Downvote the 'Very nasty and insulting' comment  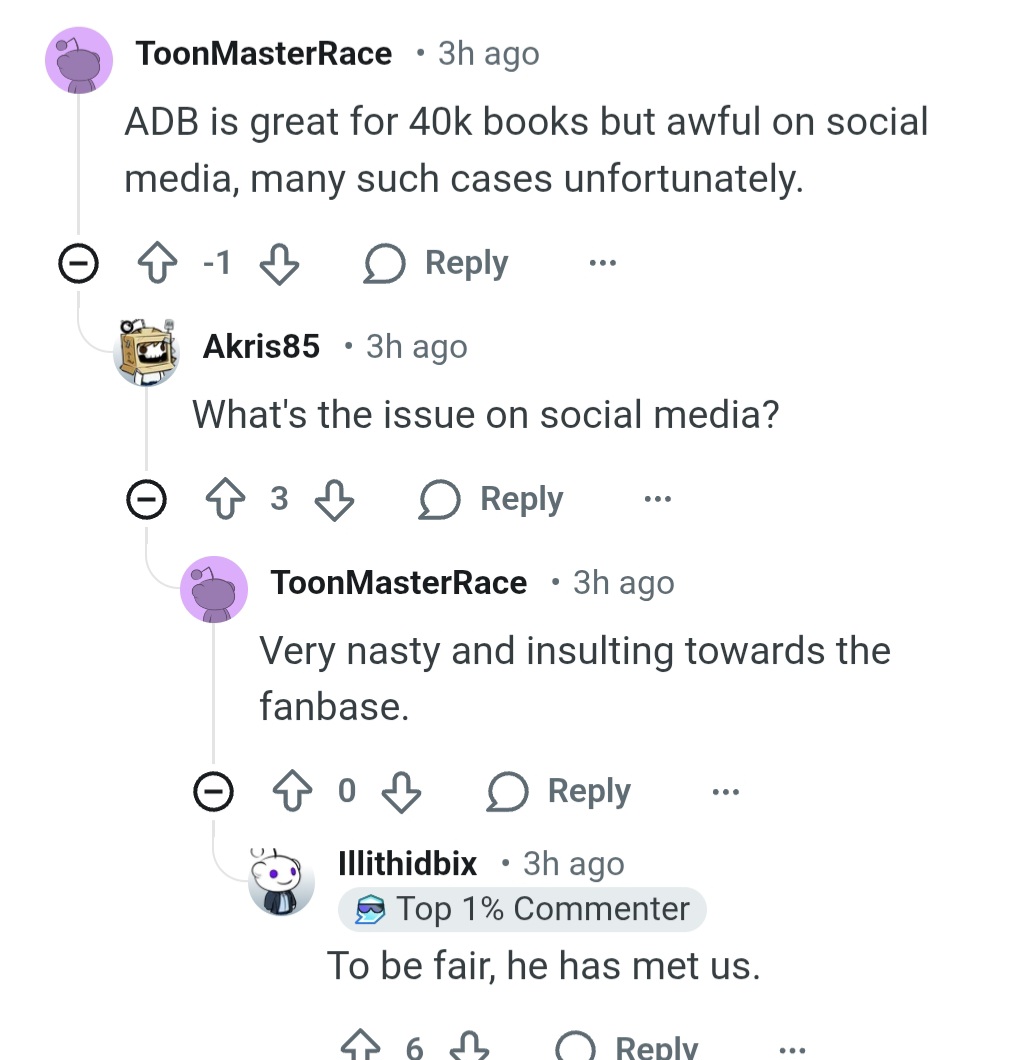(x=401, y=792)
